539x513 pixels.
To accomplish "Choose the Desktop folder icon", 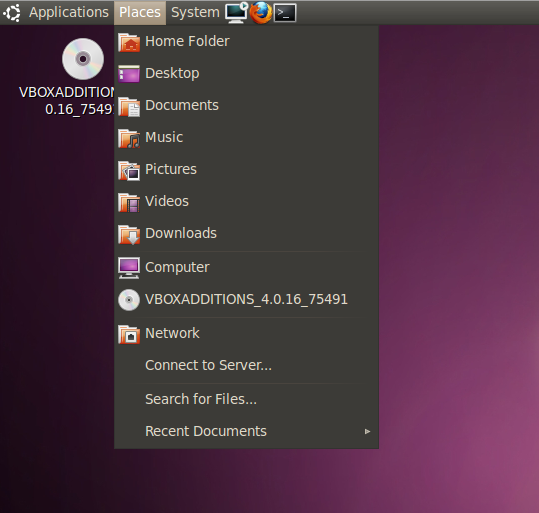I will (129, 74).
